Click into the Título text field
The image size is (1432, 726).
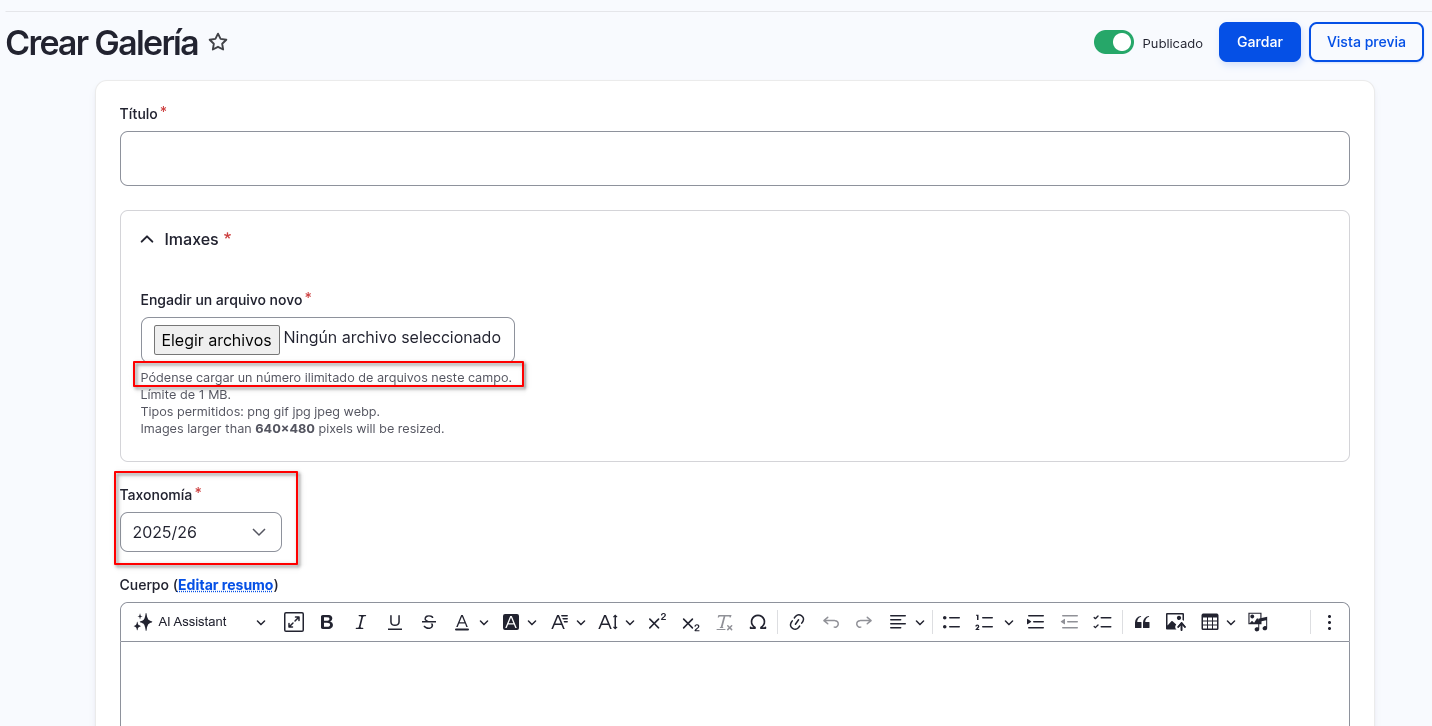coord(734,158)
